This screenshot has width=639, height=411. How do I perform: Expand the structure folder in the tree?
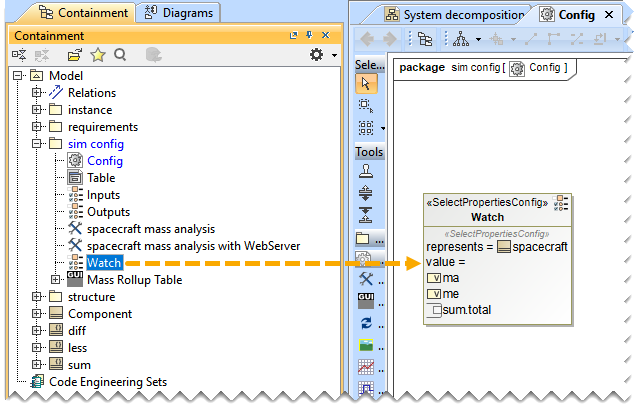[37, 297]
